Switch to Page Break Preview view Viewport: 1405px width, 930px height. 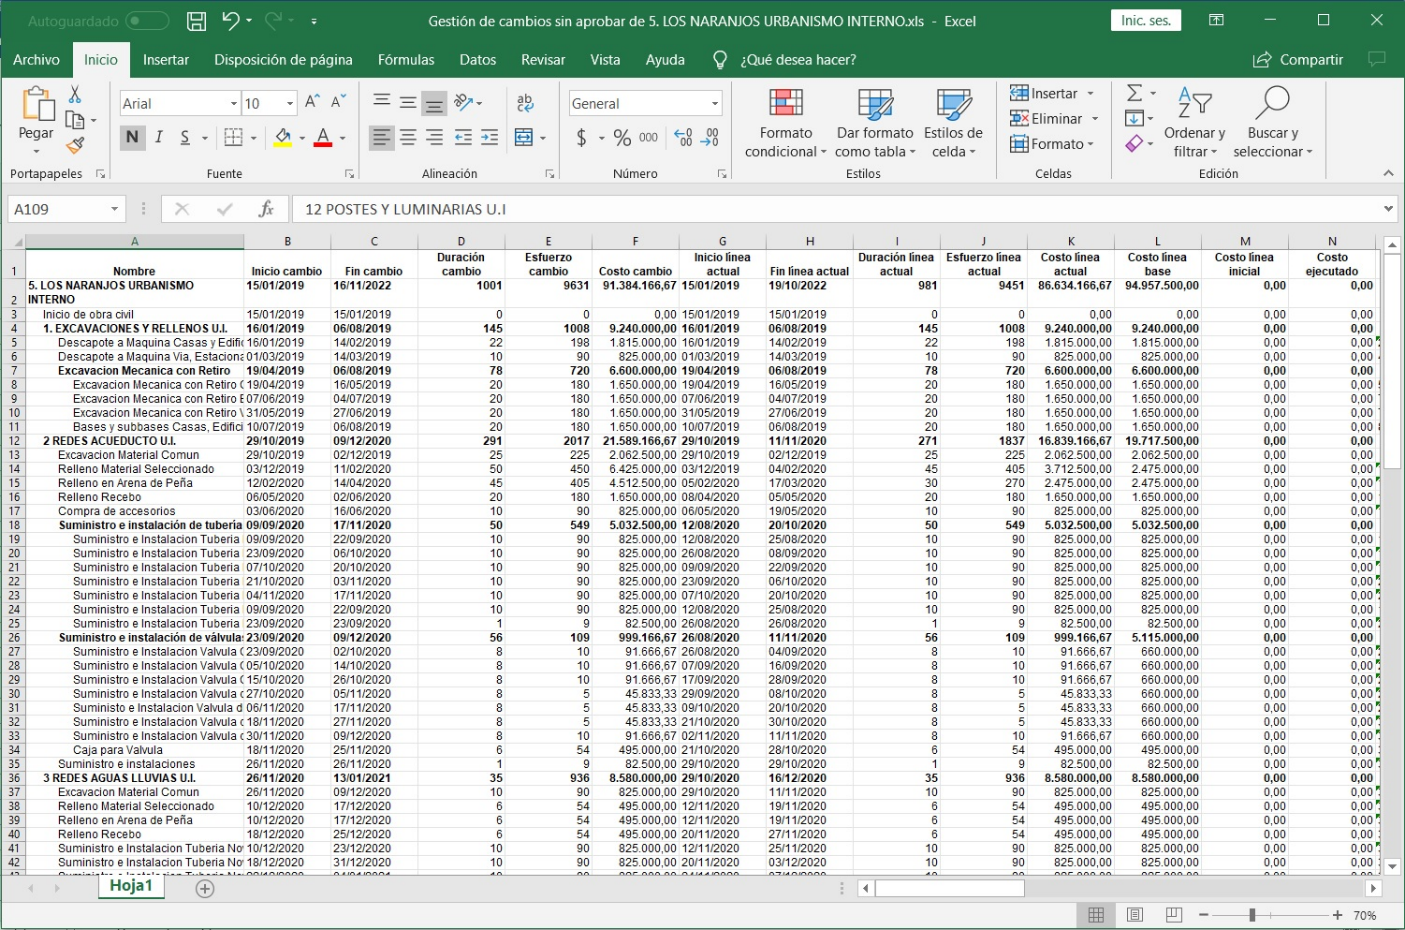pyautogui.click(x=1174, y=915)
